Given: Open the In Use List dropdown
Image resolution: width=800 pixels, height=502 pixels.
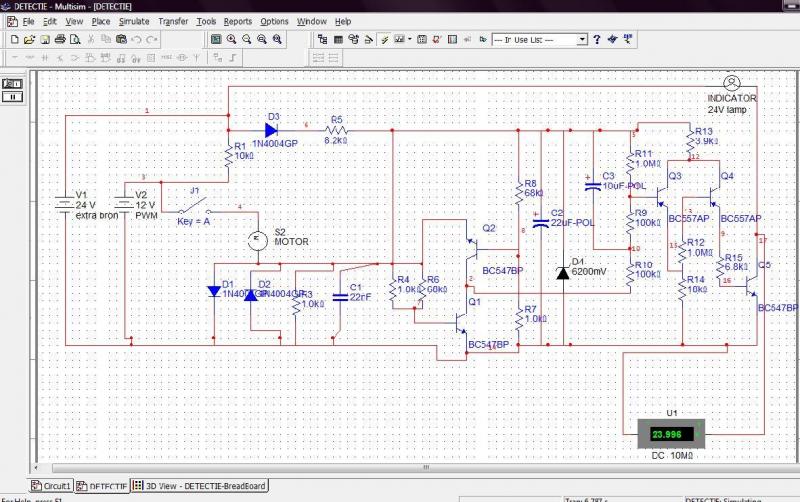Looking at the screenshot, I should coord(581,40).
